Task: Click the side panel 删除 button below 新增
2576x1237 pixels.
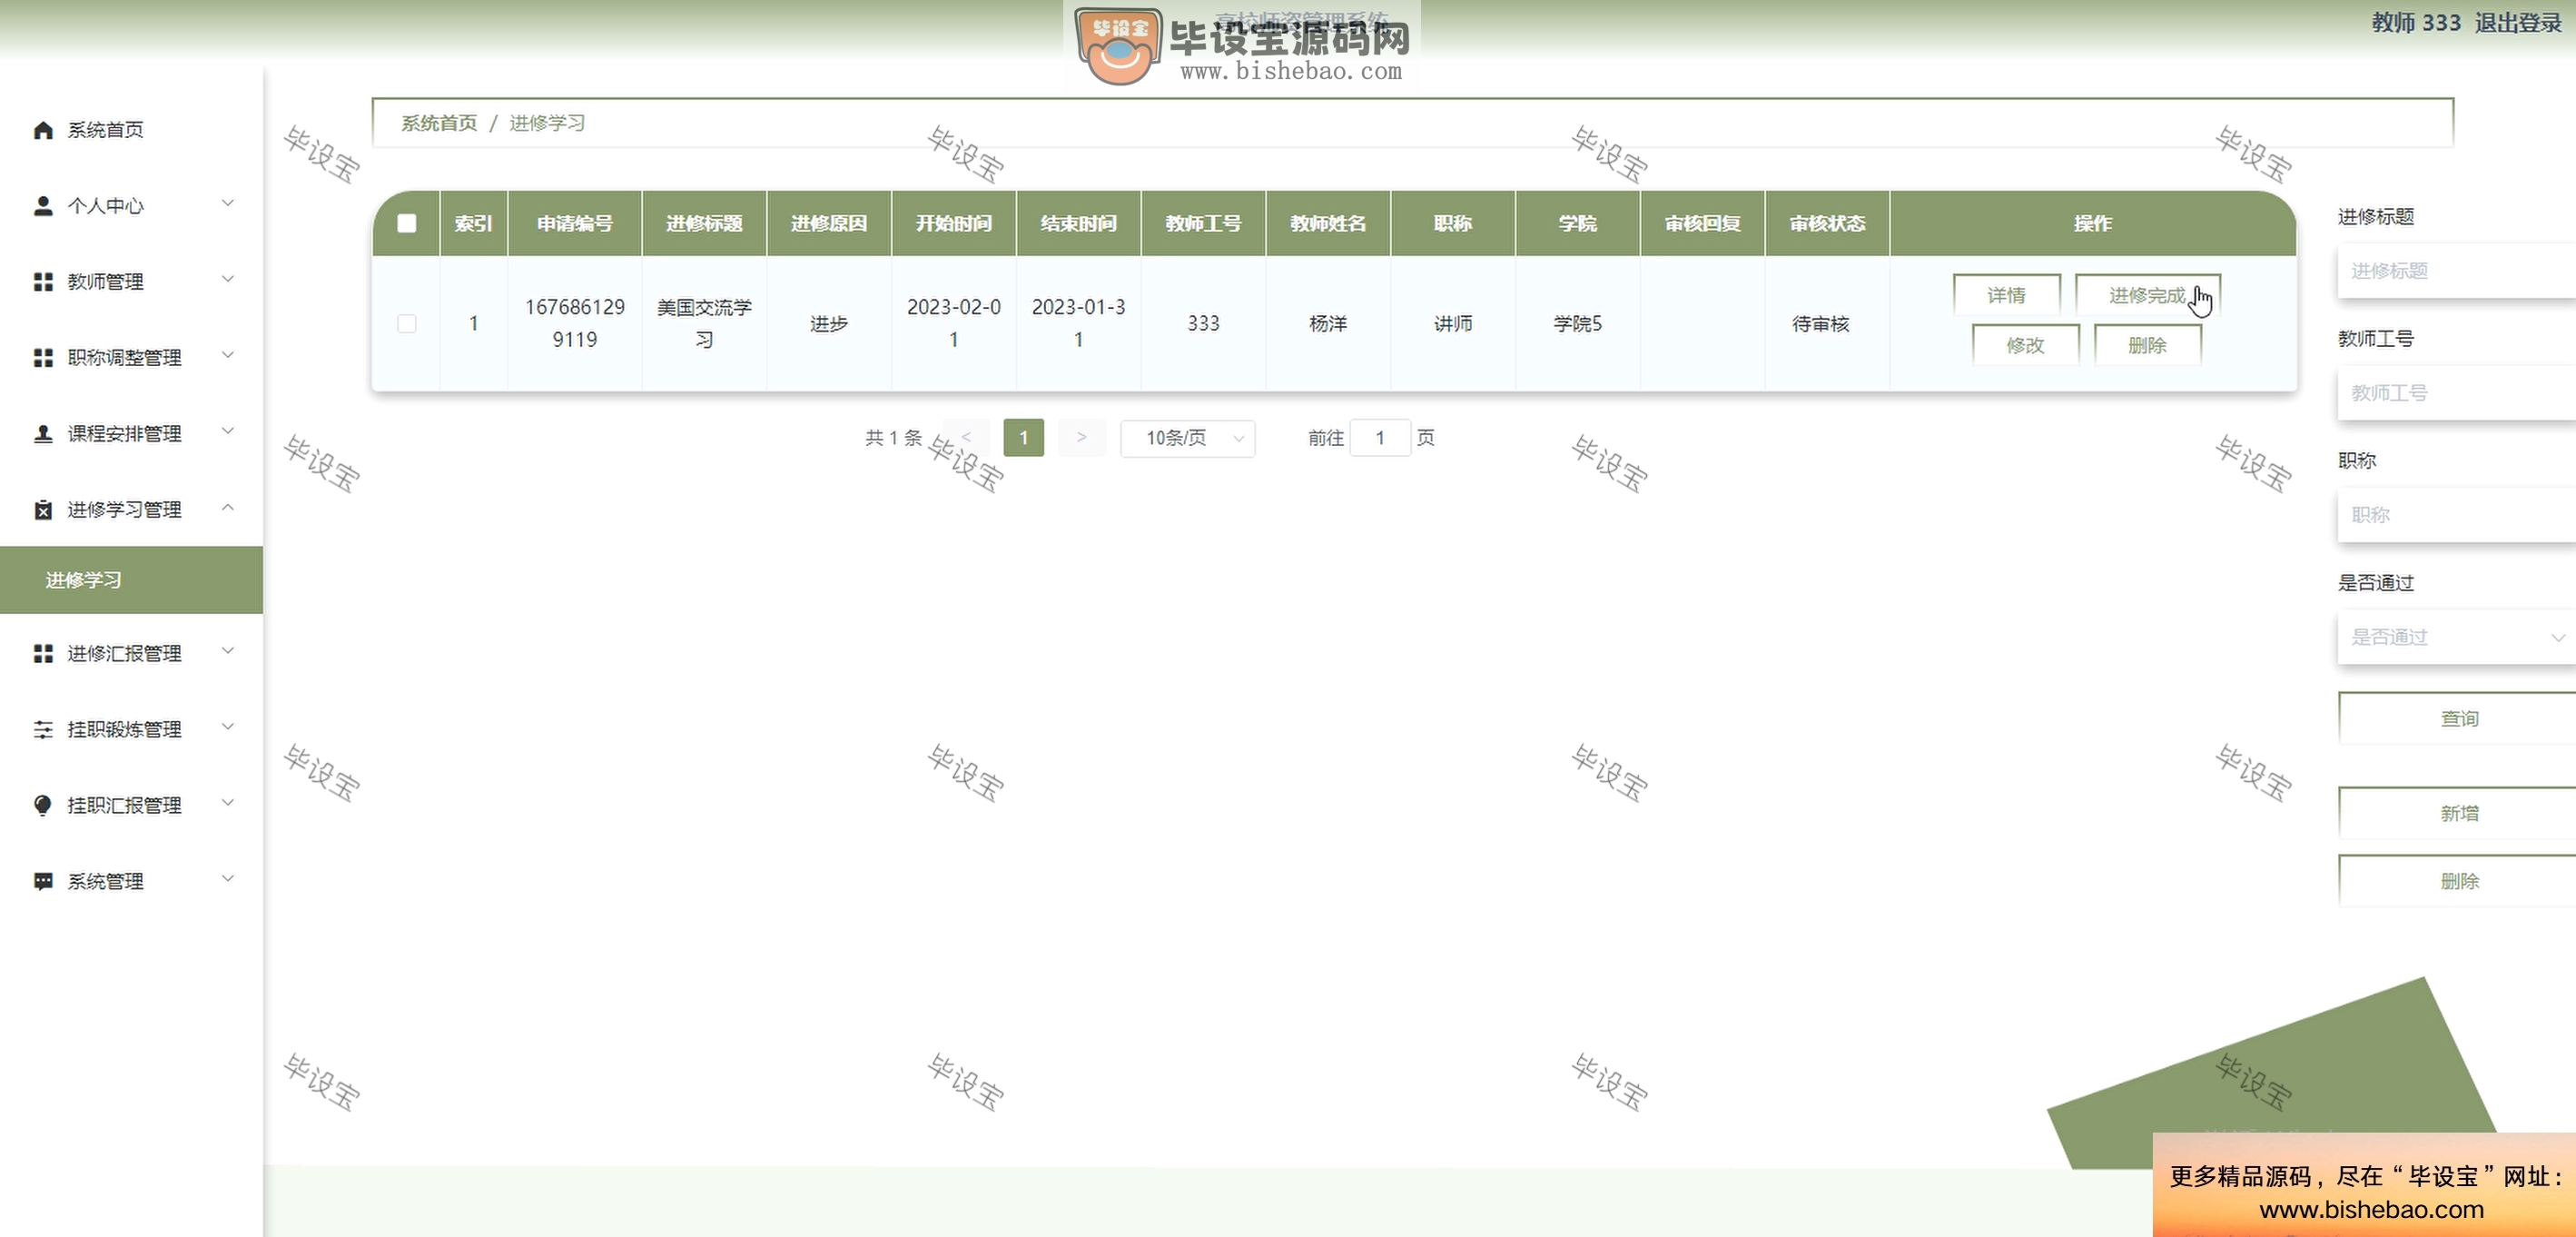Action: 2458,881
